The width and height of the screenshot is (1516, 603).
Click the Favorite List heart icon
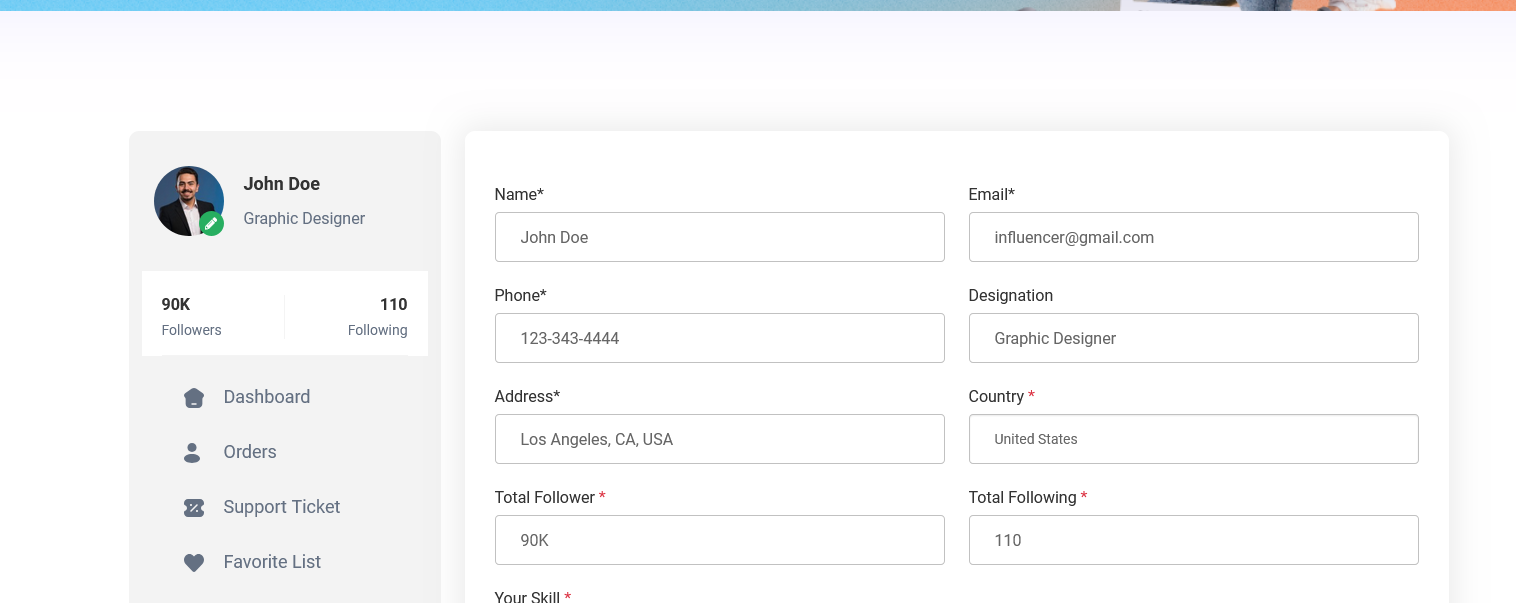[x=194, y=563]
